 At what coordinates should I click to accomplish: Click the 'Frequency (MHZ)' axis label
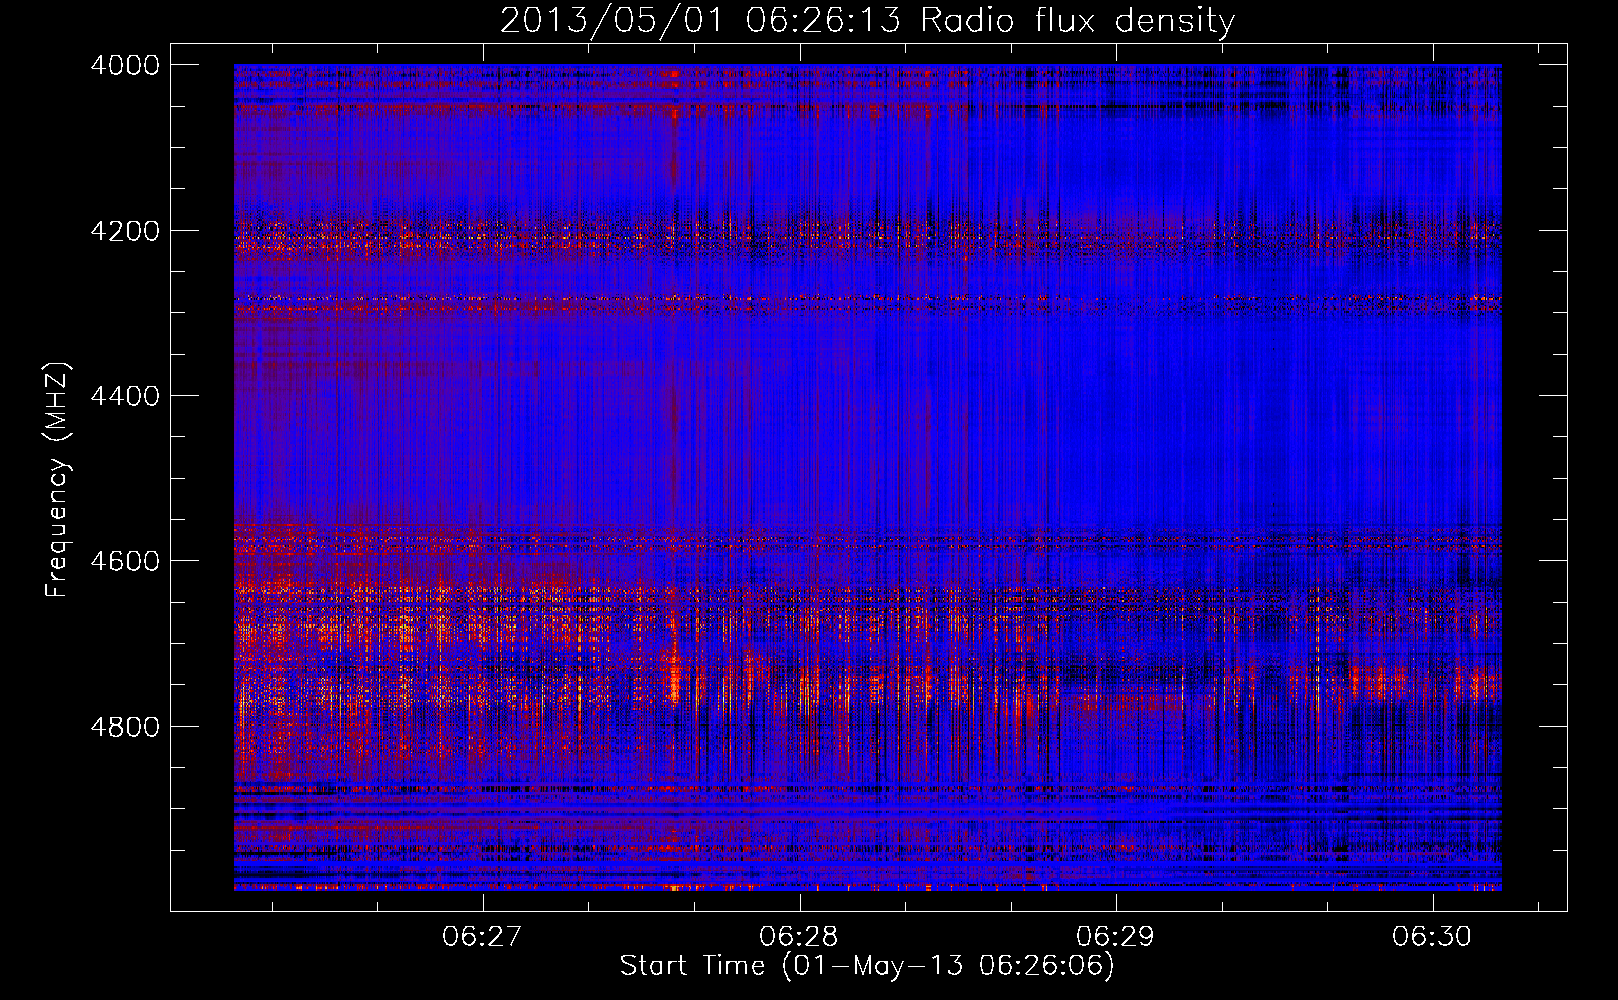(58, 480)
